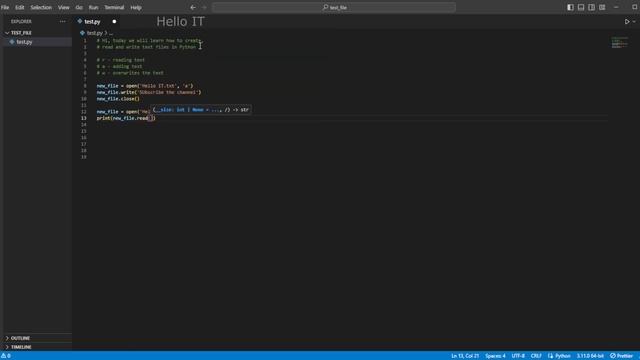Viewport: 640px width, 360px height.
Task: Change indentation via Spaces: 4
Action: pyautogui.click(x=495, y=356)
